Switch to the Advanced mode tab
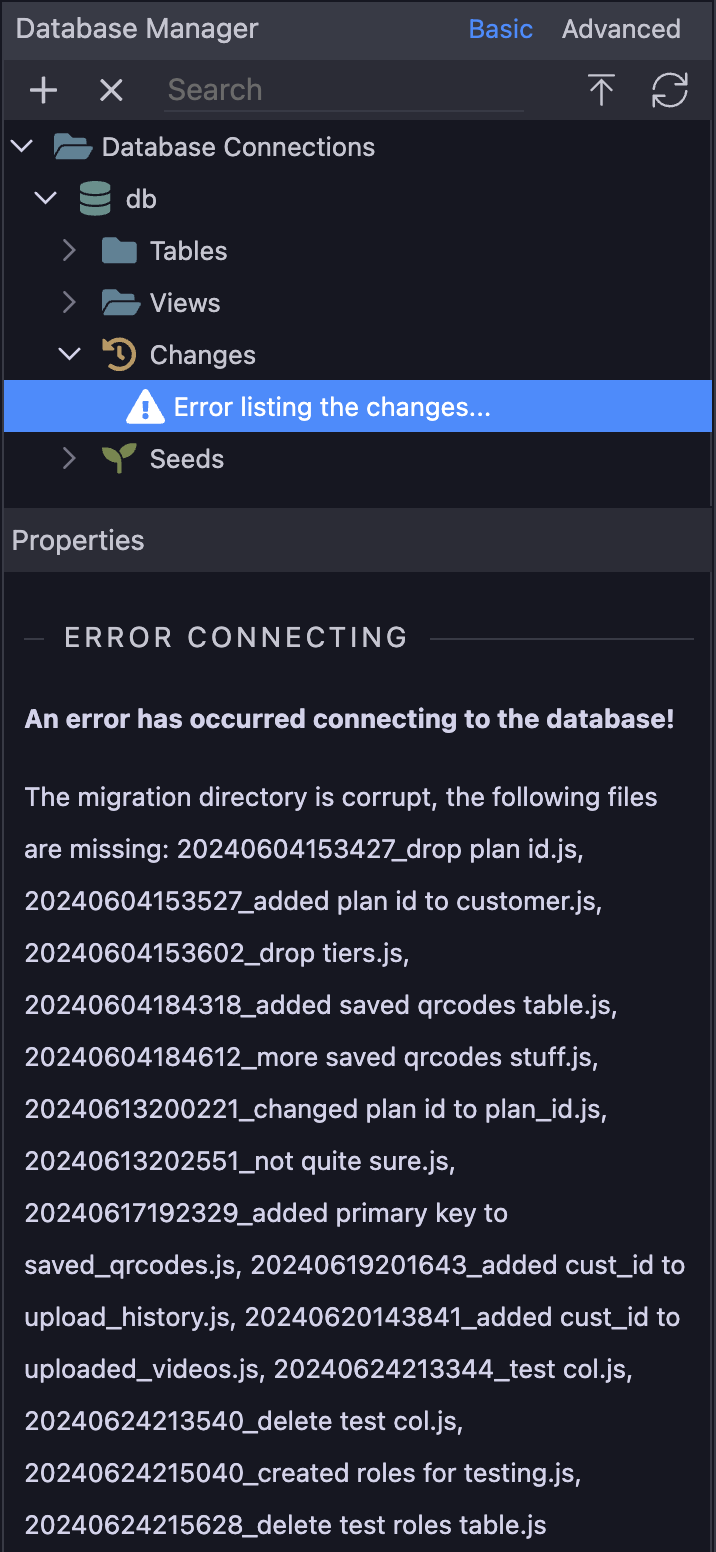Screen dimensions: 716x1552 pos(621,29)
